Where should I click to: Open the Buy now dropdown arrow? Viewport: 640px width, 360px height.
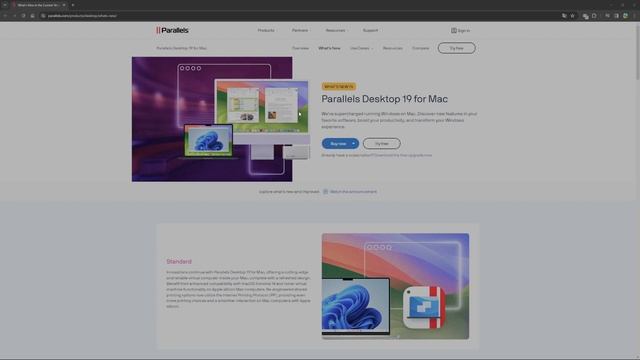click(353, 144)
